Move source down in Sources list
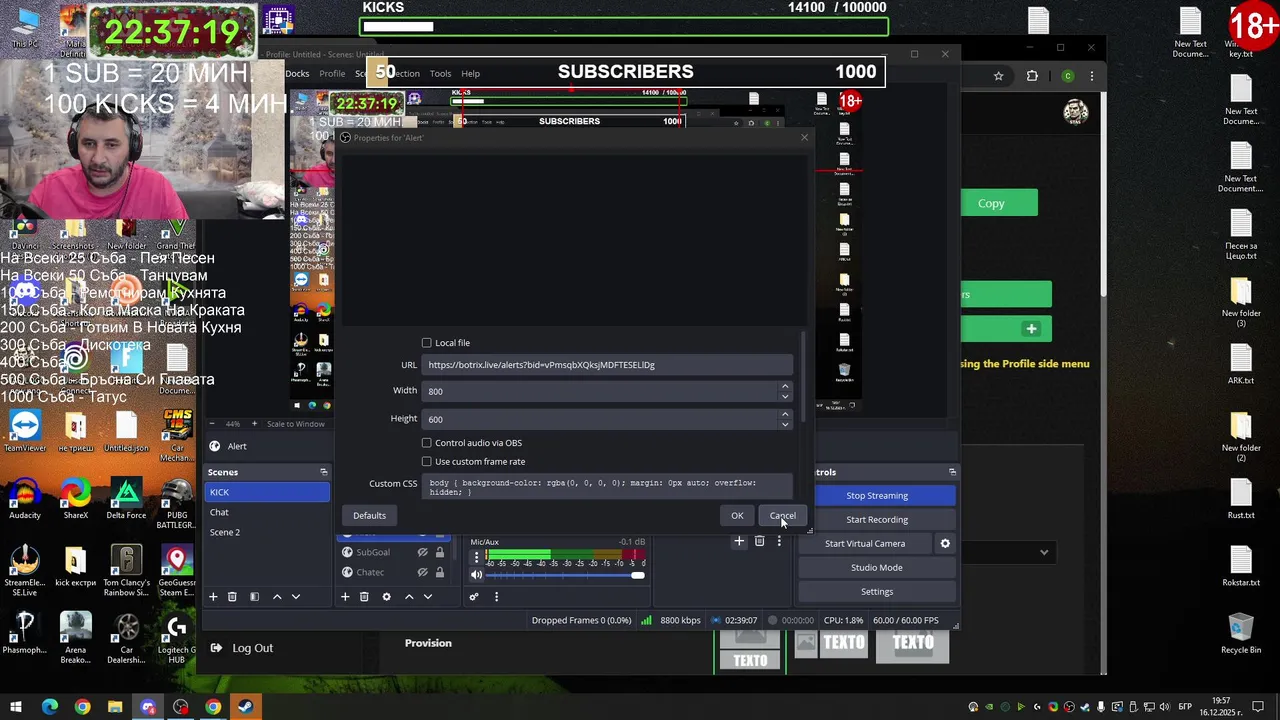Image resolution: width=1280 pixels, height=720 pixels. point(427,597)
